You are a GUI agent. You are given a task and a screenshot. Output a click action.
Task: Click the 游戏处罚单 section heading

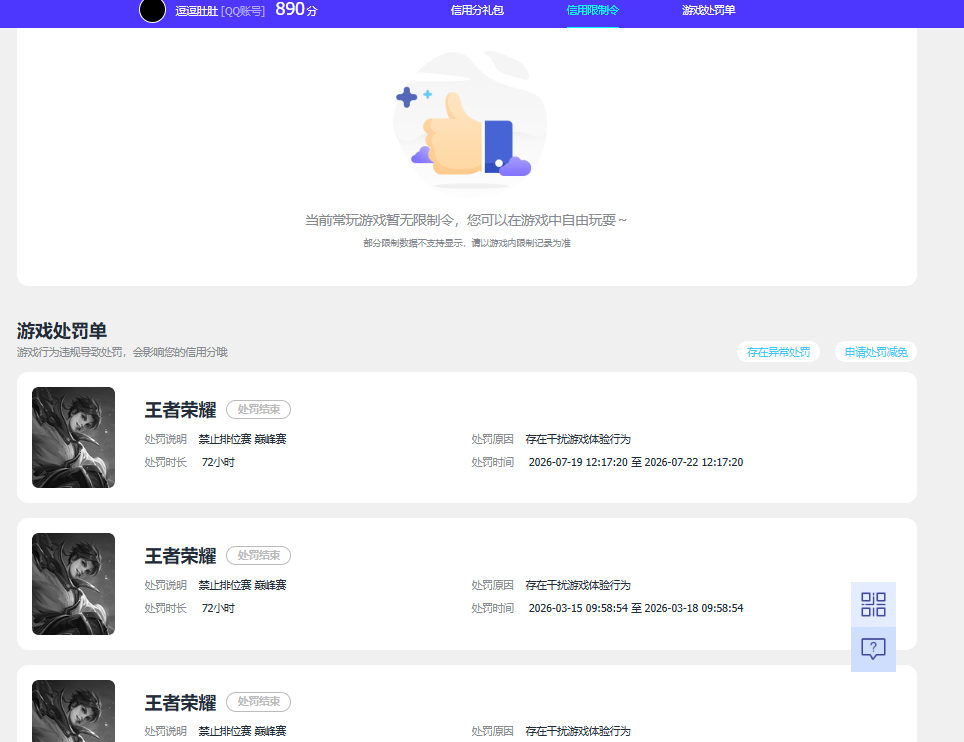tap(61, 331)
